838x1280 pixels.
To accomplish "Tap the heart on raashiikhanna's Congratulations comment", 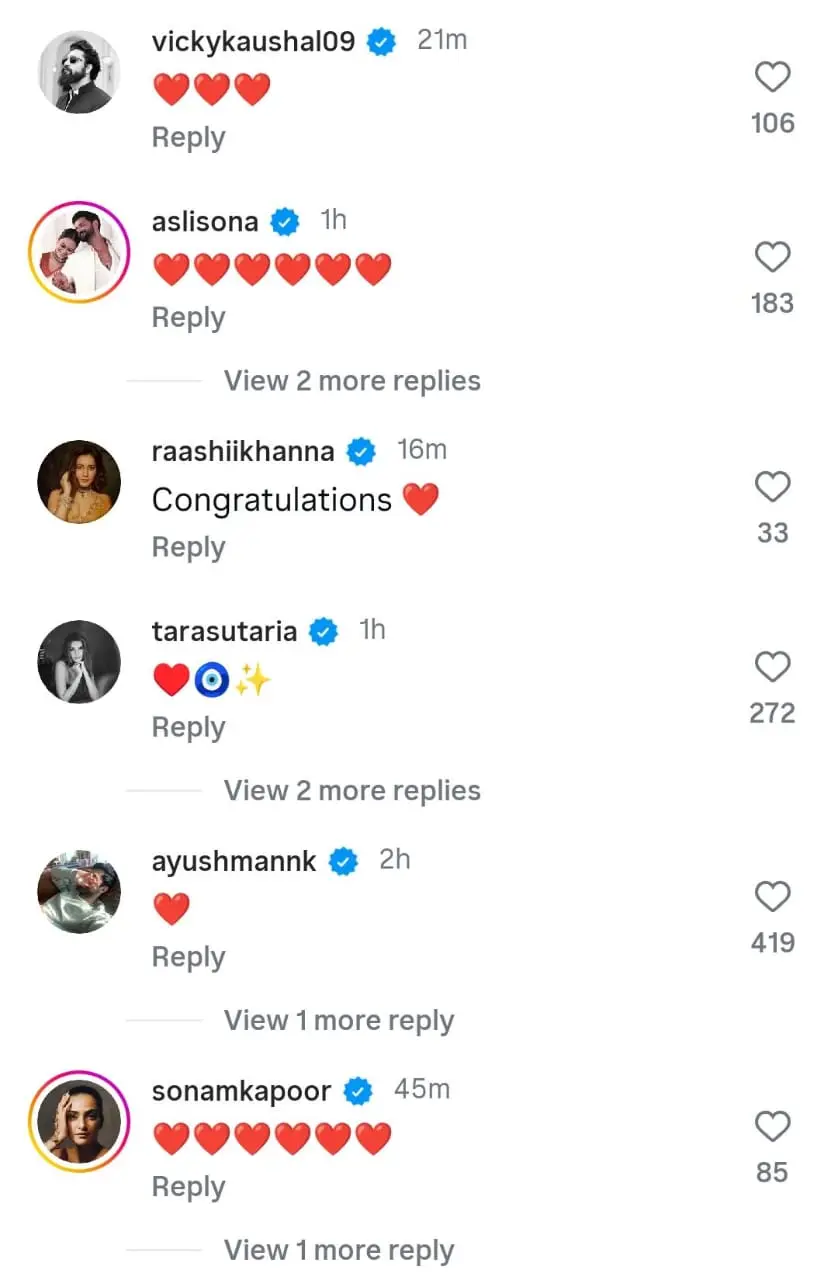I will click(x=772, y=488).
